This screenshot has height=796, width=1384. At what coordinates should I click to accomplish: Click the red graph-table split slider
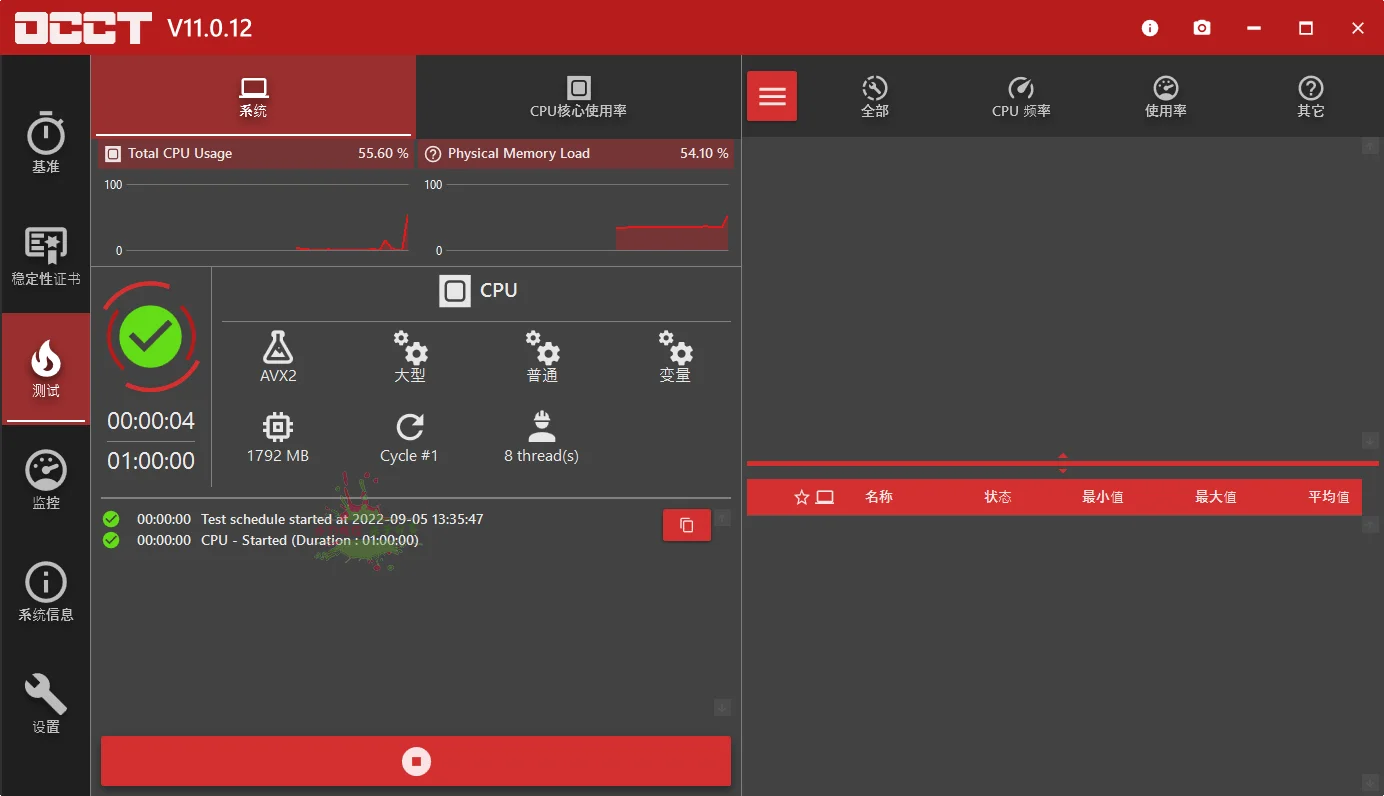pyautogui.click(x=1062, y=462)
